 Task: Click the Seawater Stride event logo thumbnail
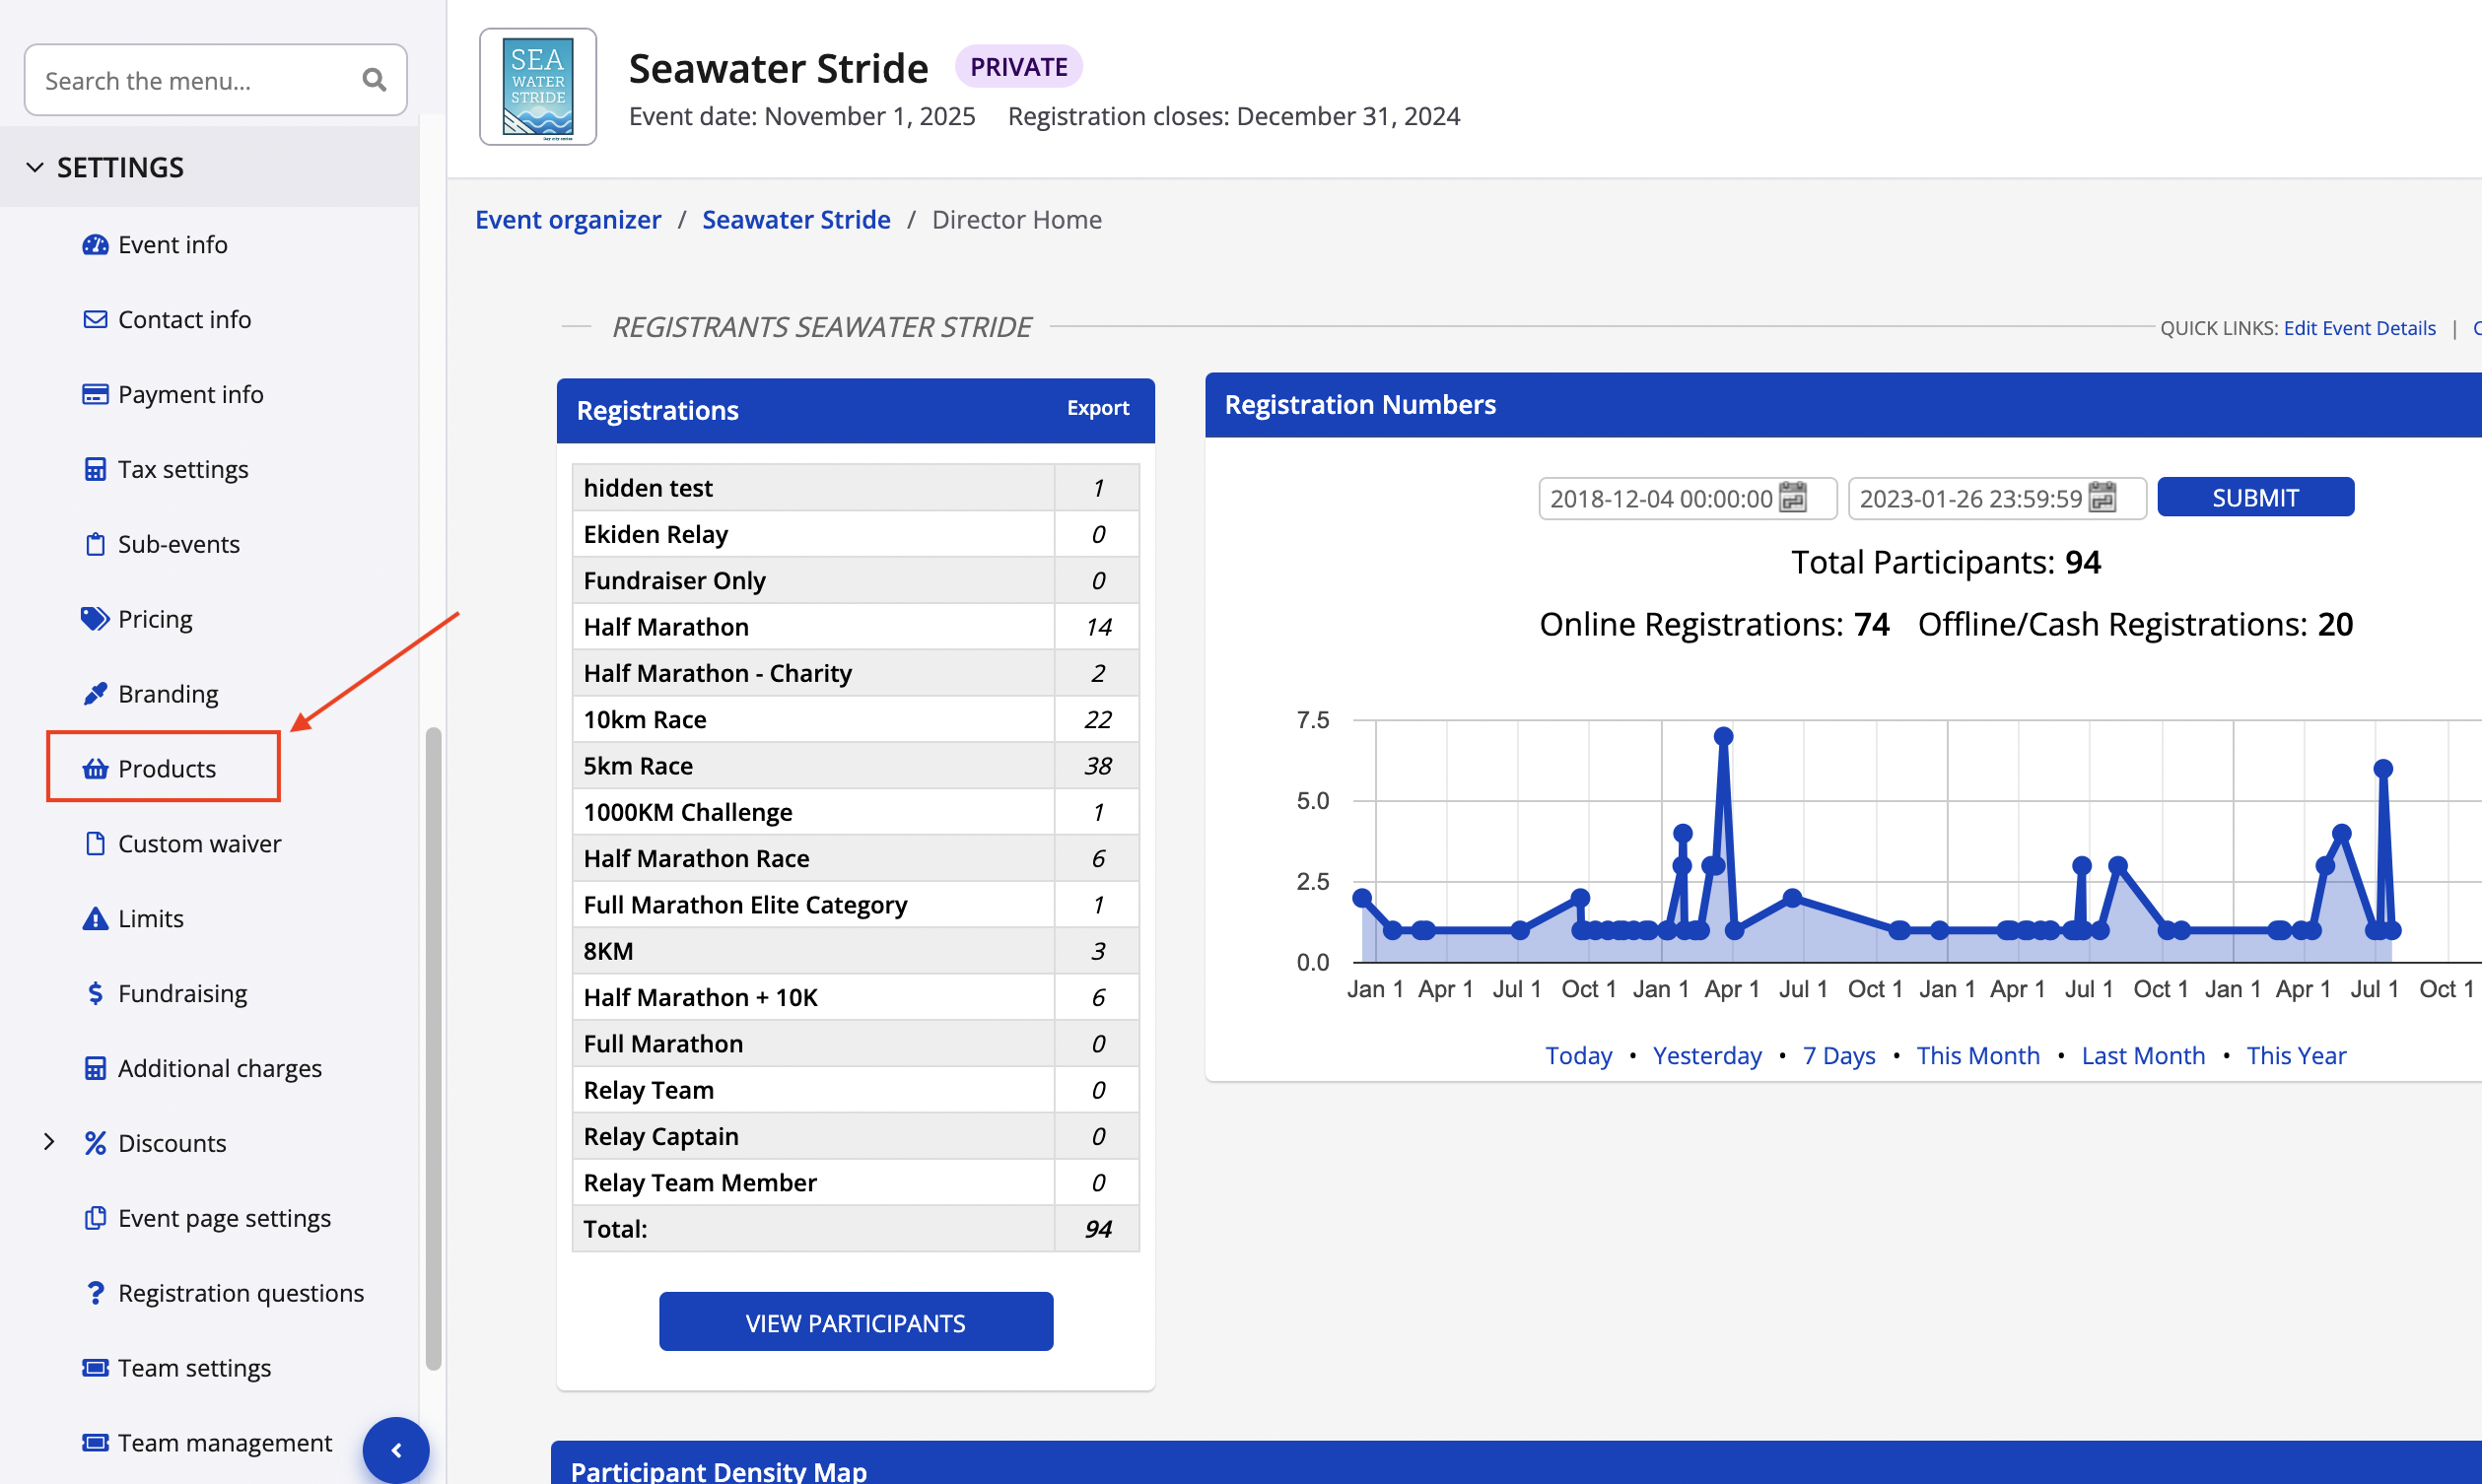(x=538, y=87)
